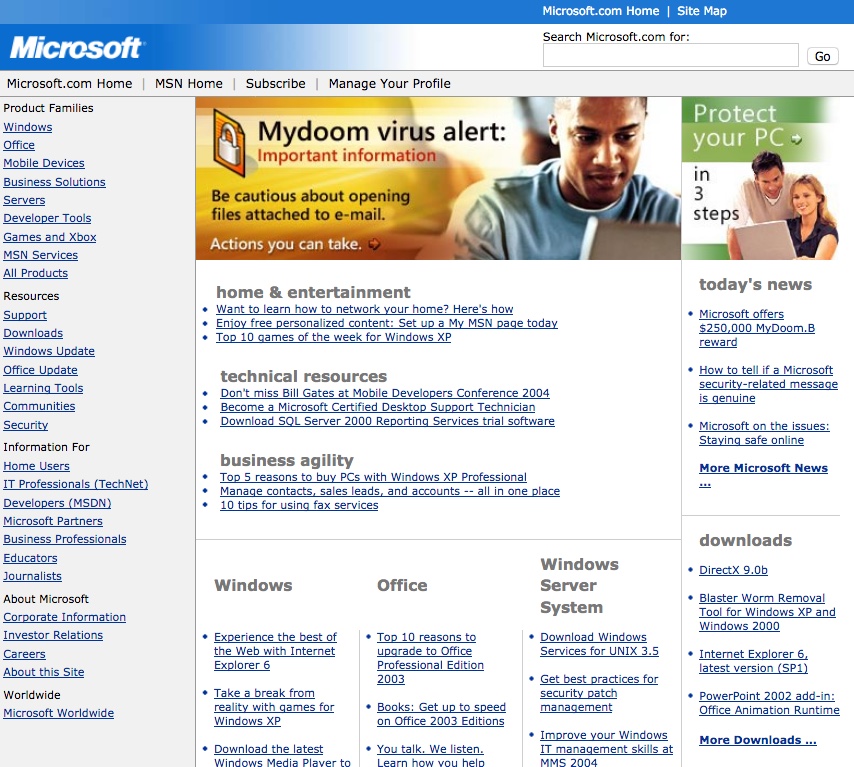
Task: Go to MSN Home
Action: pyautogui.click(x=188, y=83)
